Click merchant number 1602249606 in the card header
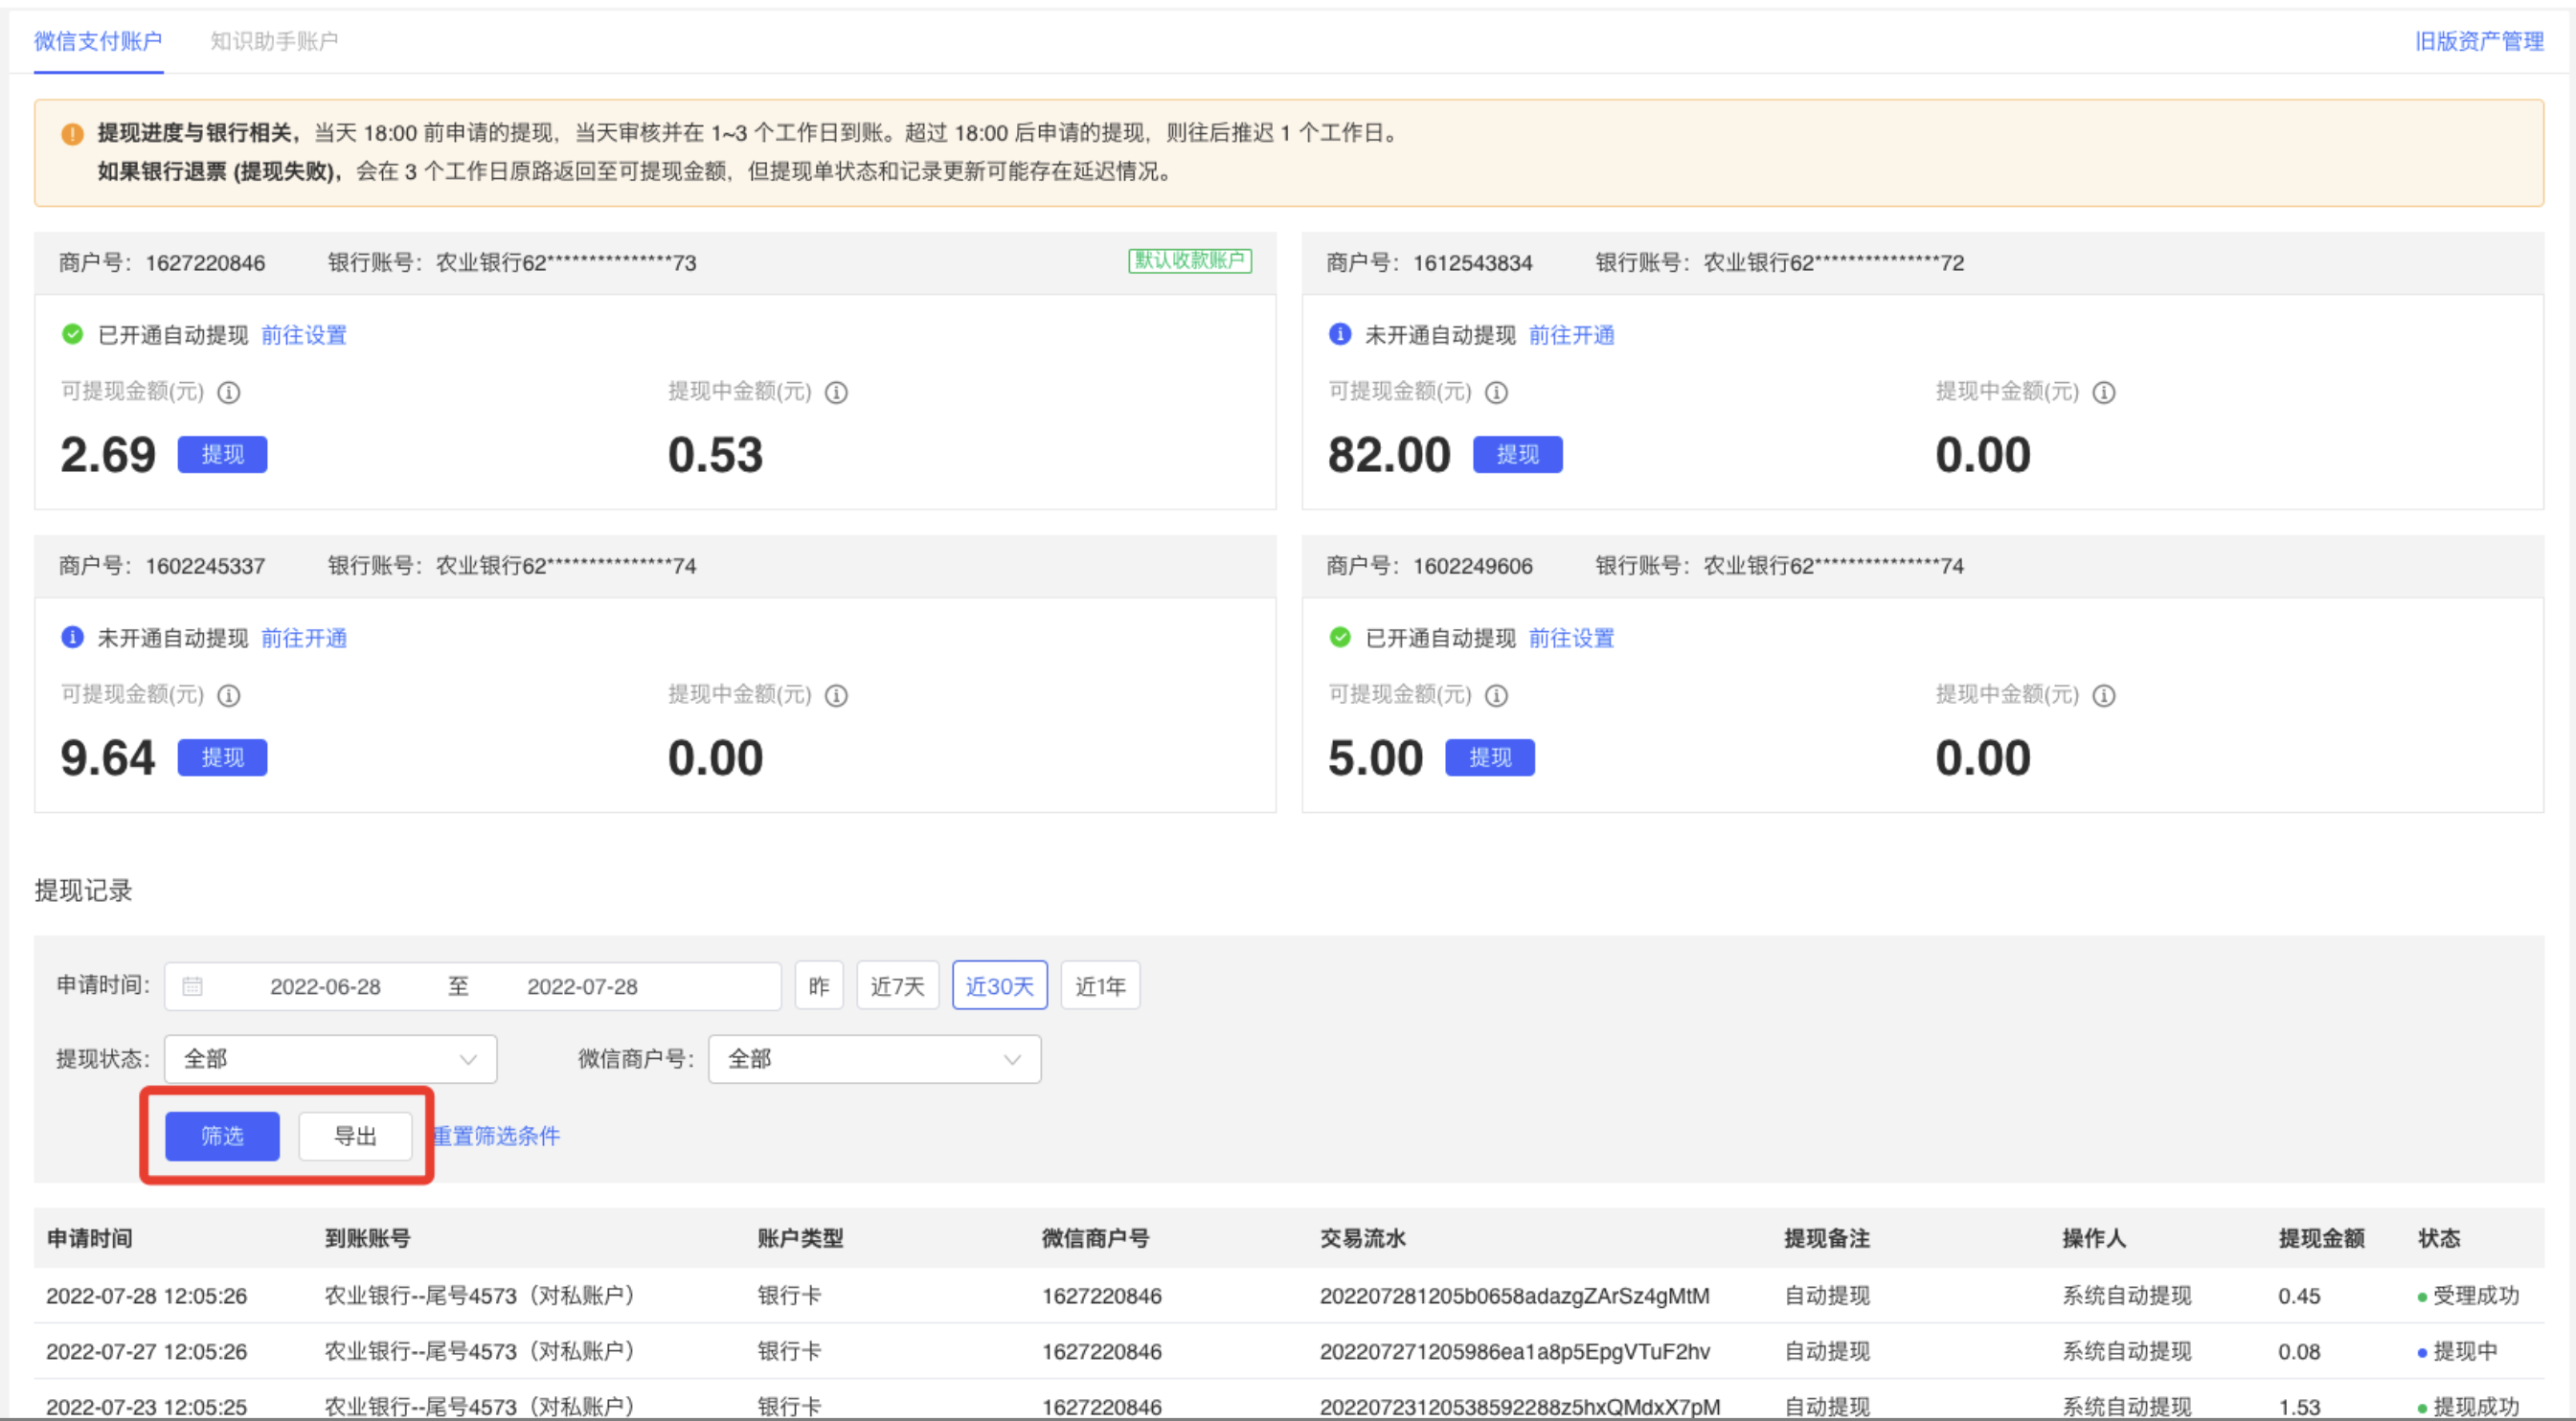 point(1472,566)
